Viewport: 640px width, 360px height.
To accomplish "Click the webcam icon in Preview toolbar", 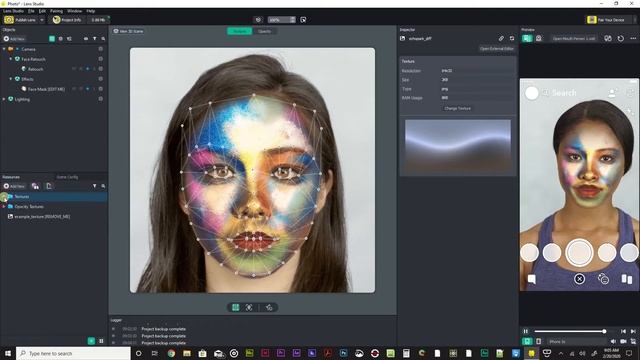I will [539, 38].
